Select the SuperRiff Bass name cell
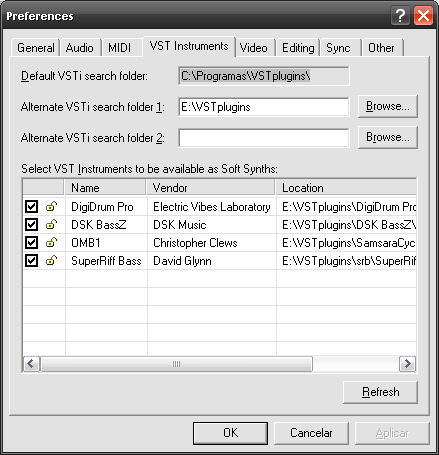This screenshot has height=455, width=439. tap(106, 261)
